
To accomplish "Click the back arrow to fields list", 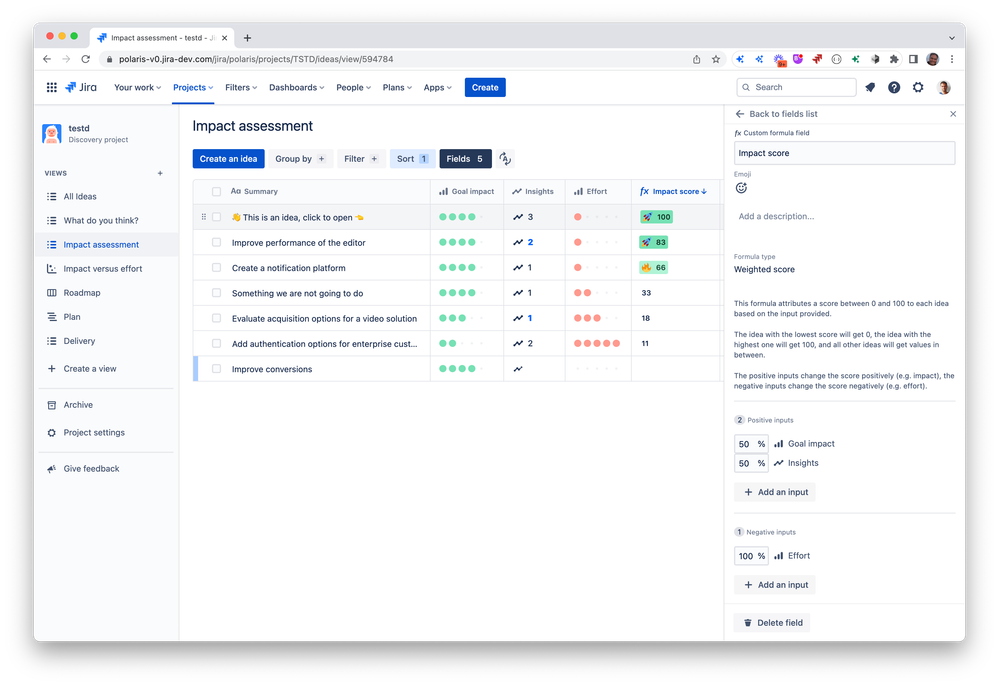I will (x=740, y=114).
